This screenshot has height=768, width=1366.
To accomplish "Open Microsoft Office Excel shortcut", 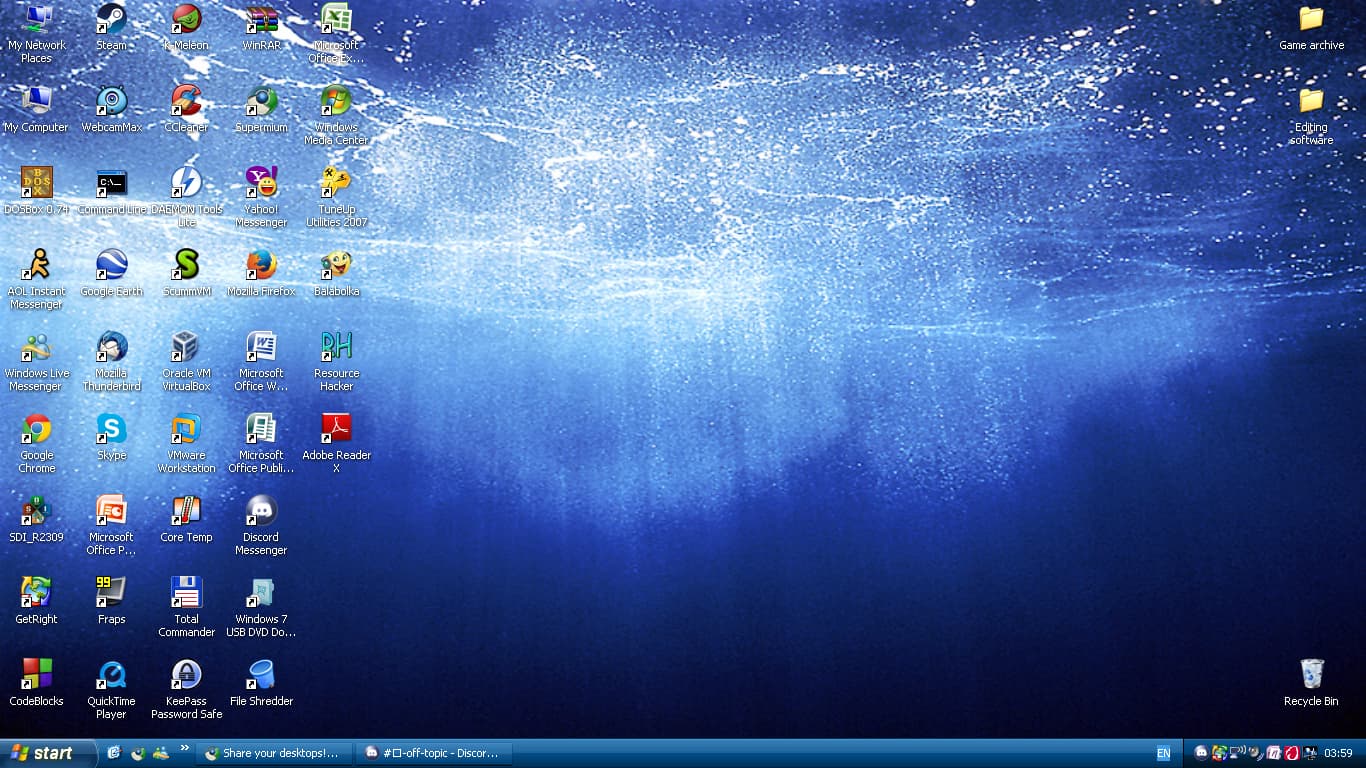I will [336, 18].
